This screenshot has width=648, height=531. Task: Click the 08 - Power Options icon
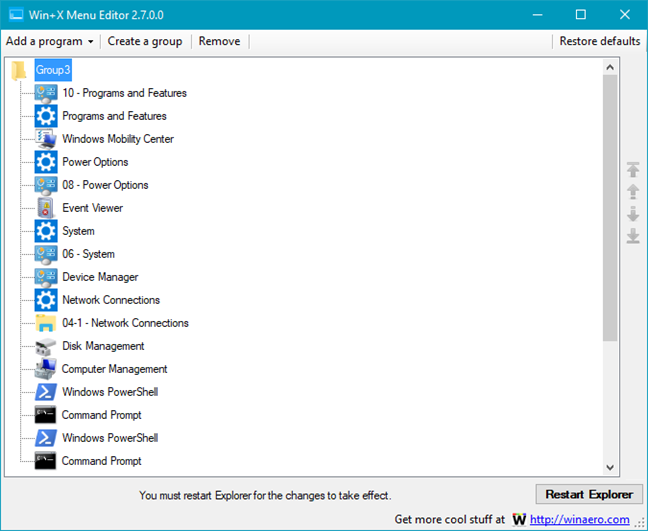tap(46, 185)
